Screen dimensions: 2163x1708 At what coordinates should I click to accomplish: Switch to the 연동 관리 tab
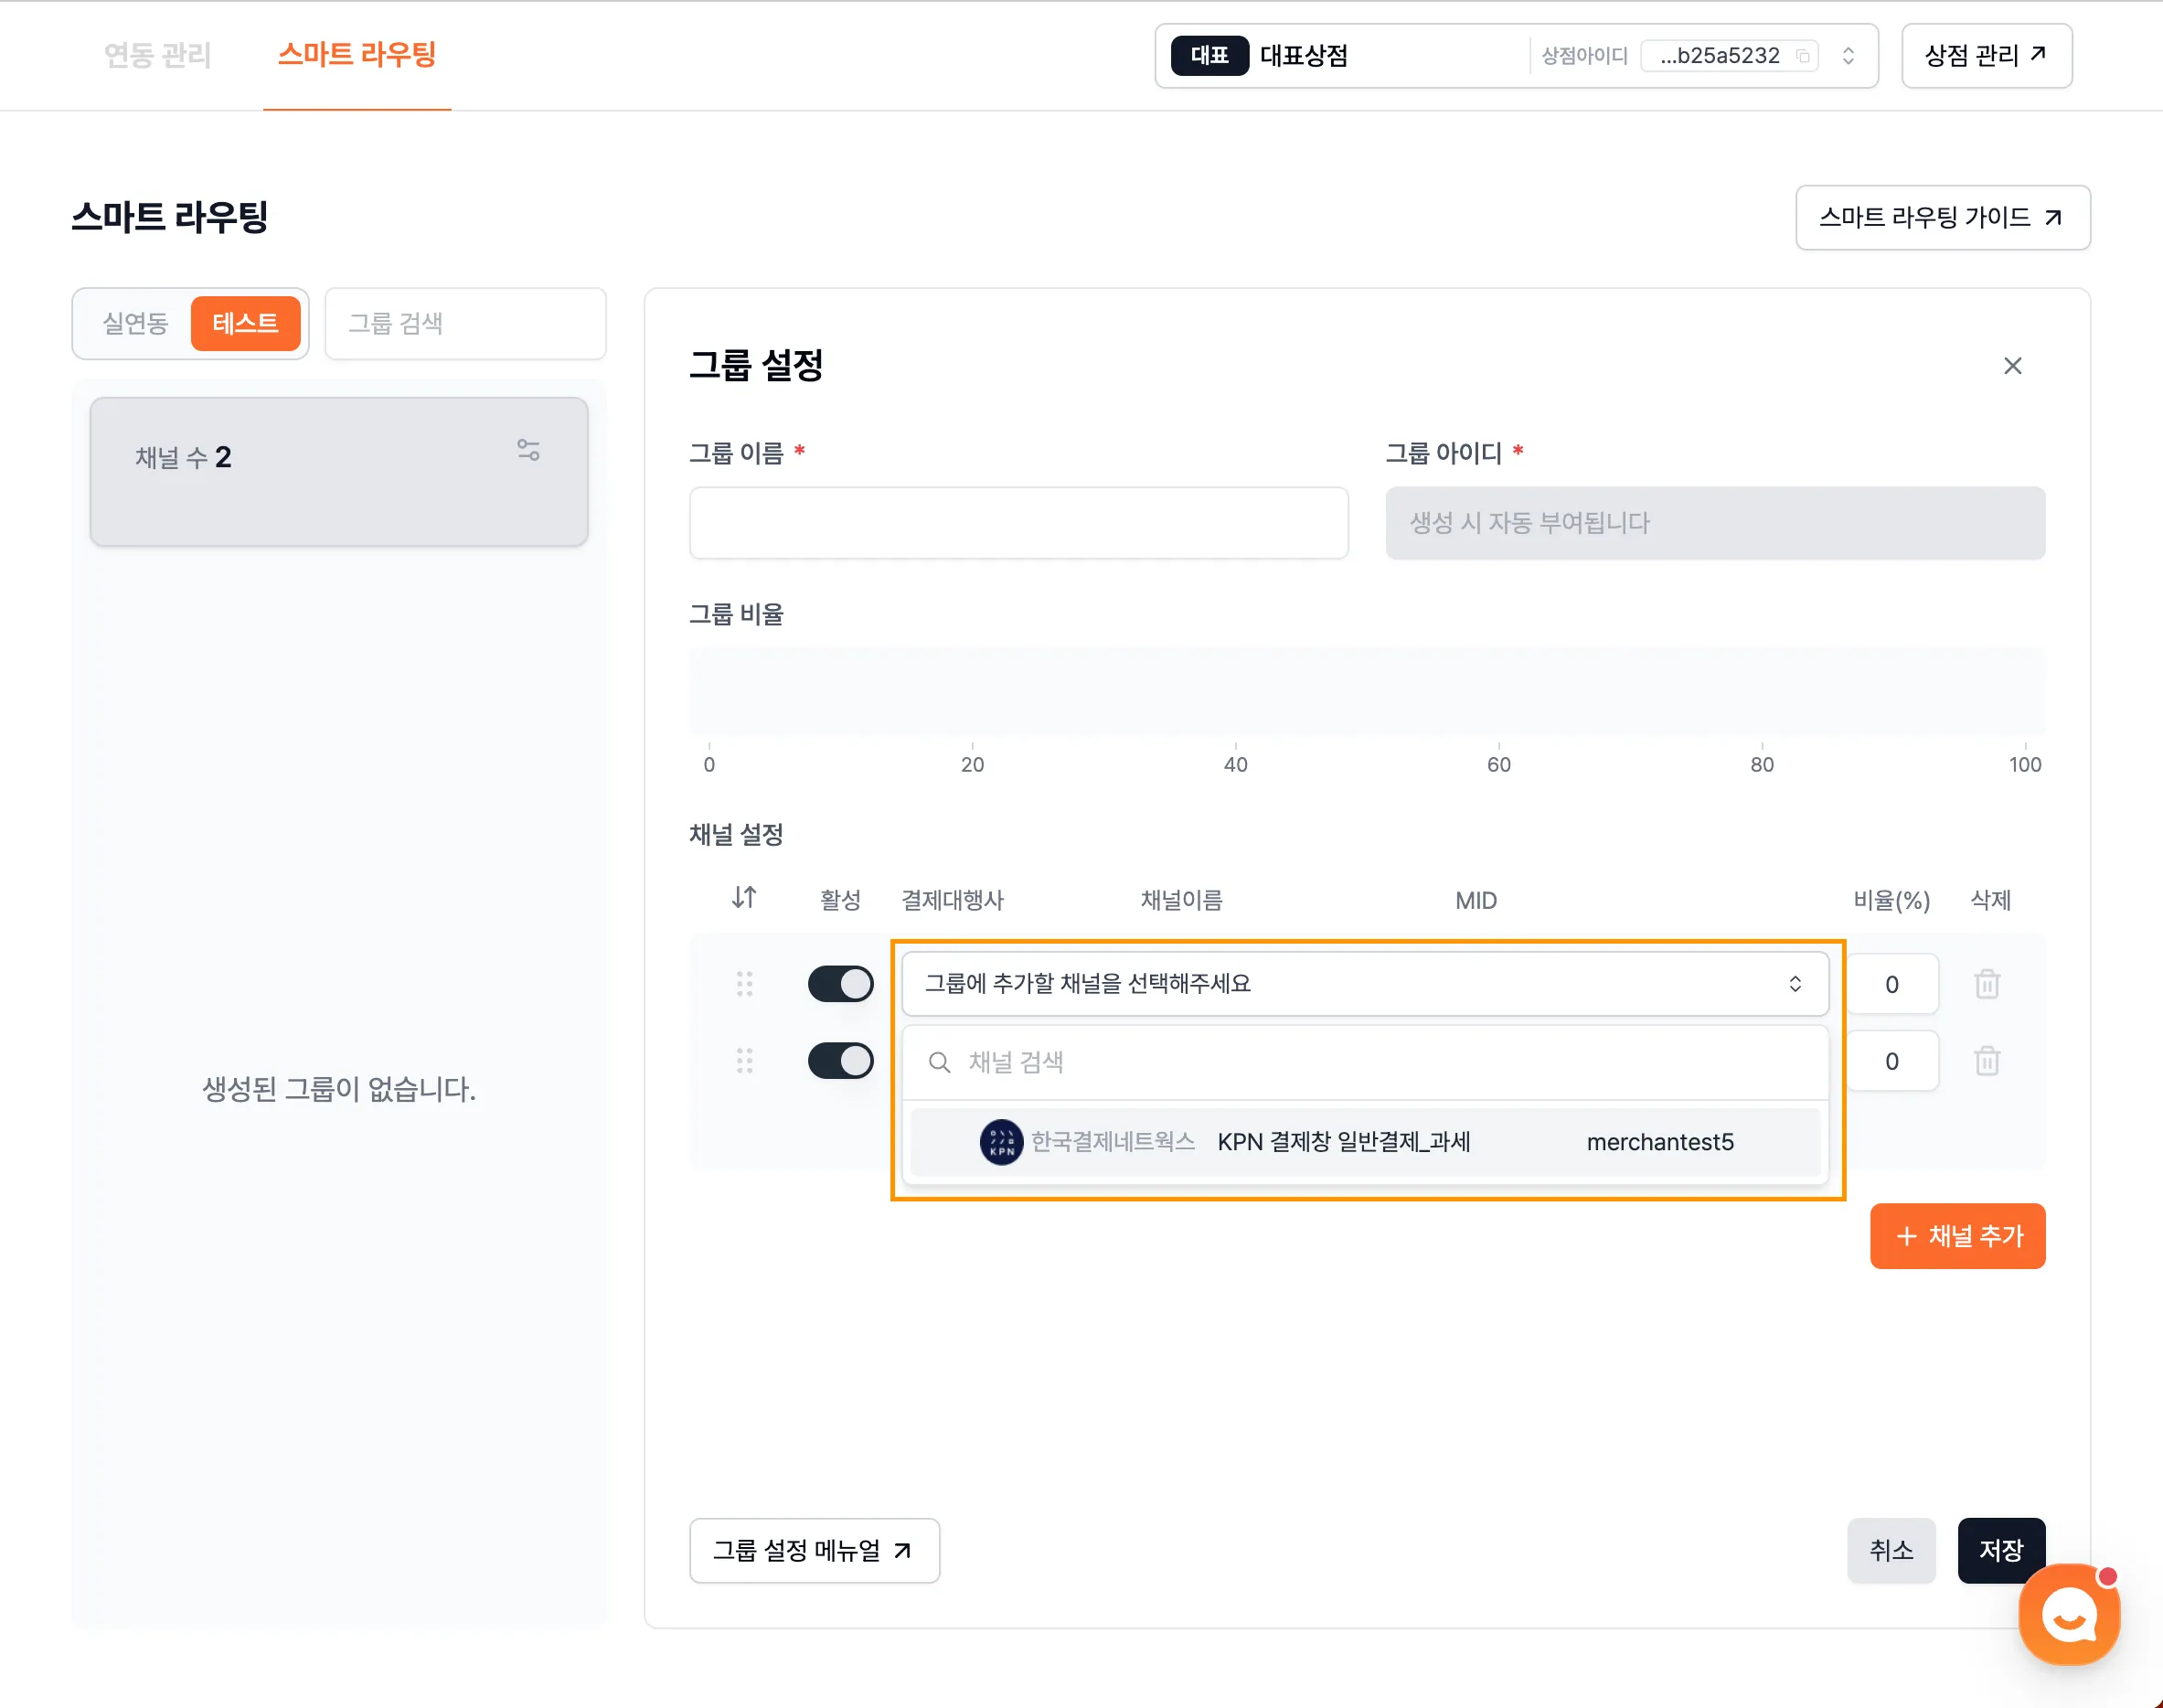(x=157, y=55)
